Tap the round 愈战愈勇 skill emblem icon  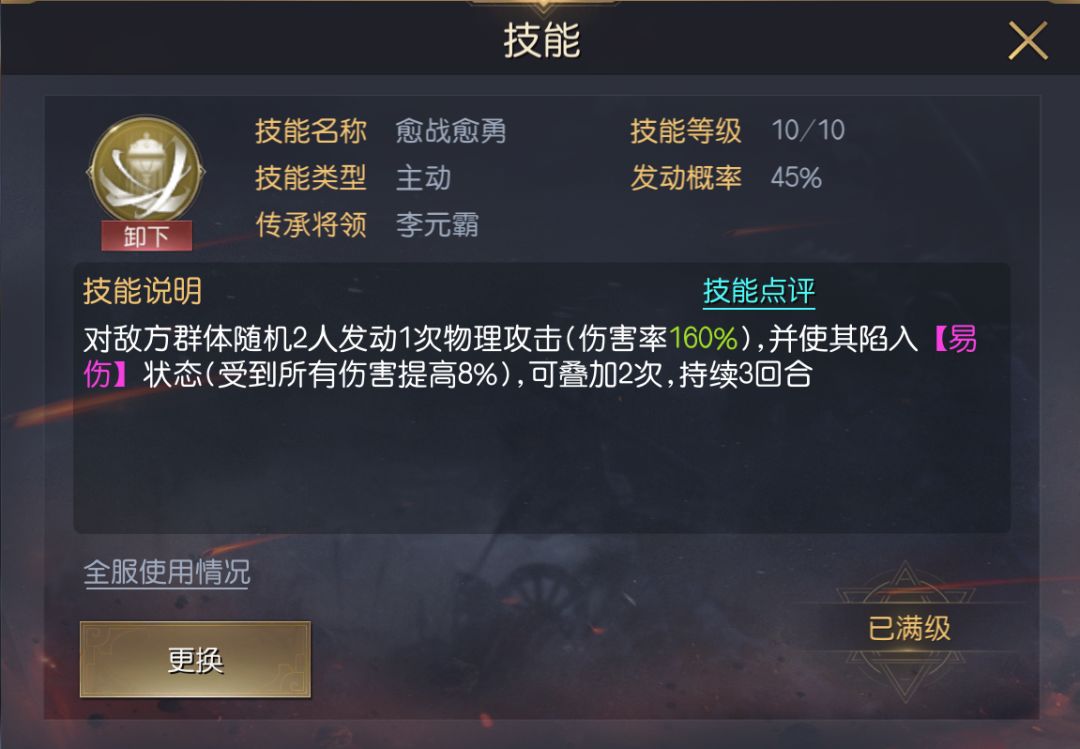145,170
